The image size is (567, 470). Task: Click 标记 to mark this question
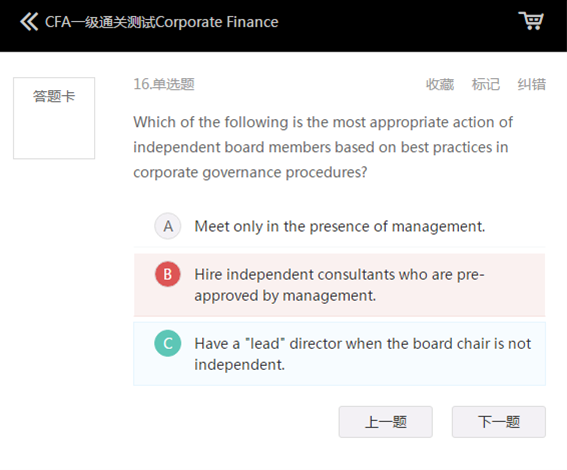pos(486,84)
